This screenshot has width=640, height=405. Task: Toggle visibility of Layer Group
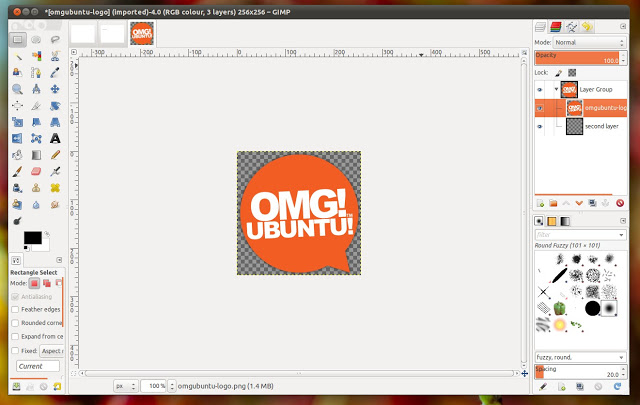coord(540,90)
